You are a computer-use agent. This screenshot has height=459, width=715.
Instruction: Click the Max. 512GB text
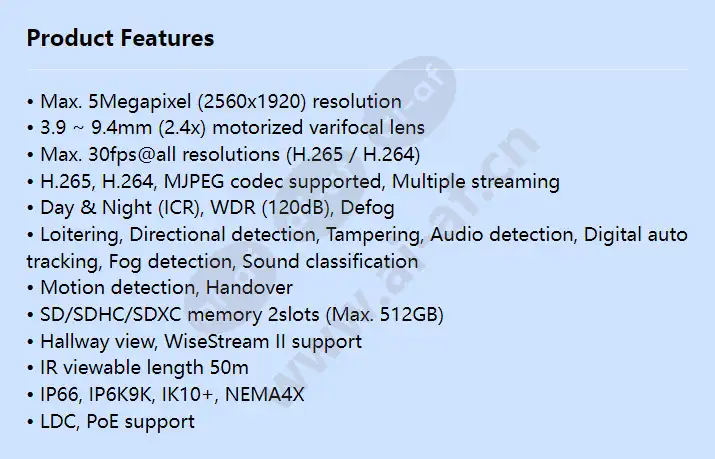tap(384, 315)
